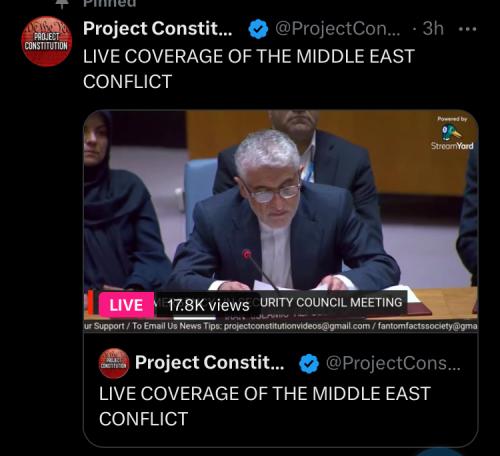Click the news tips email ticker
Image resolution: width=500 pixels, height=456 pixels.
pyautogui.click(x=281, y=326)
